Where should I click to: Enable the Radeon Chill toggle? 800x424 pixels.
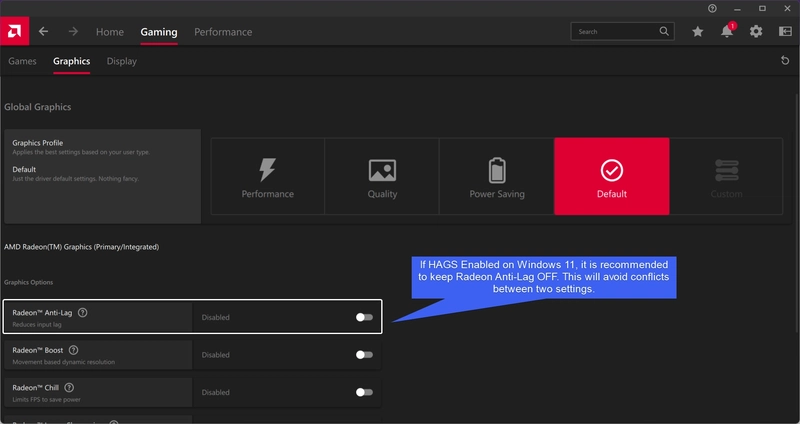364,392
